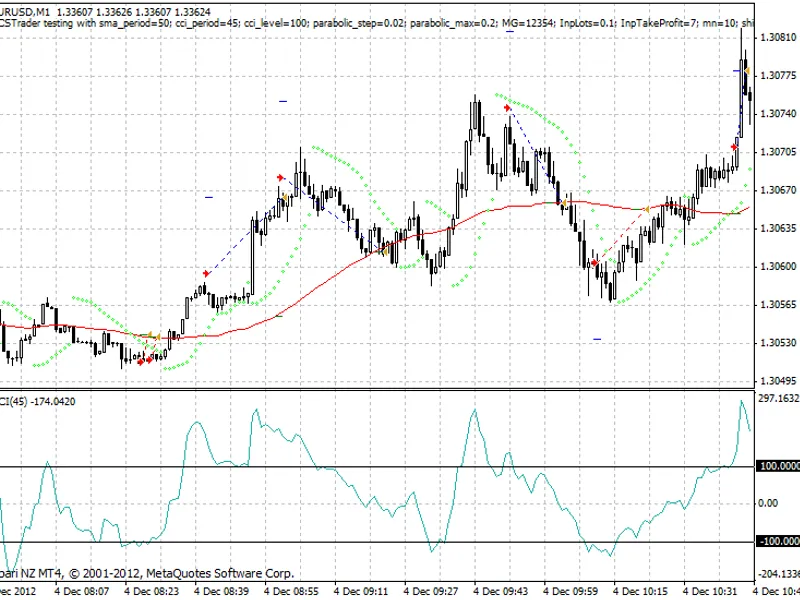Click the 1.30740 price axis label

pos(778,114)
